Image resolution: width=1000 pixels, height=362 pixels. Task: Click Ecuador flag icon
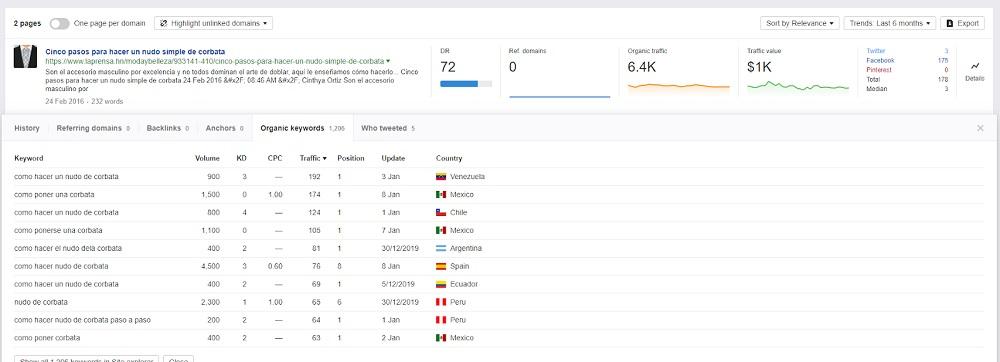441,284
